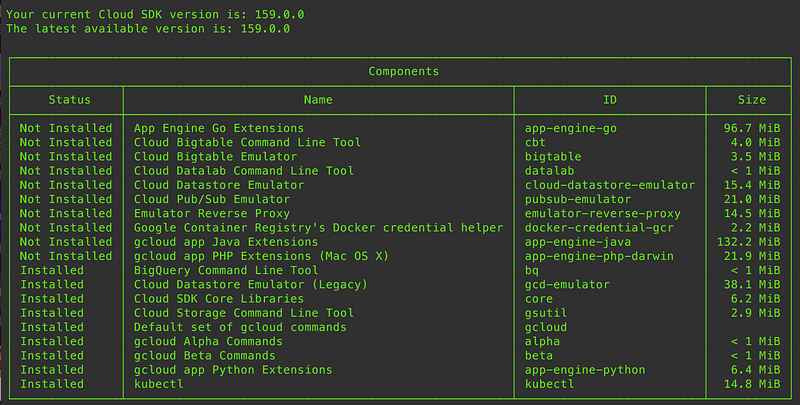Screen dimensions: 800x405
Task: Click 'Default set of gcloud commands'
Action: [240, 327]
